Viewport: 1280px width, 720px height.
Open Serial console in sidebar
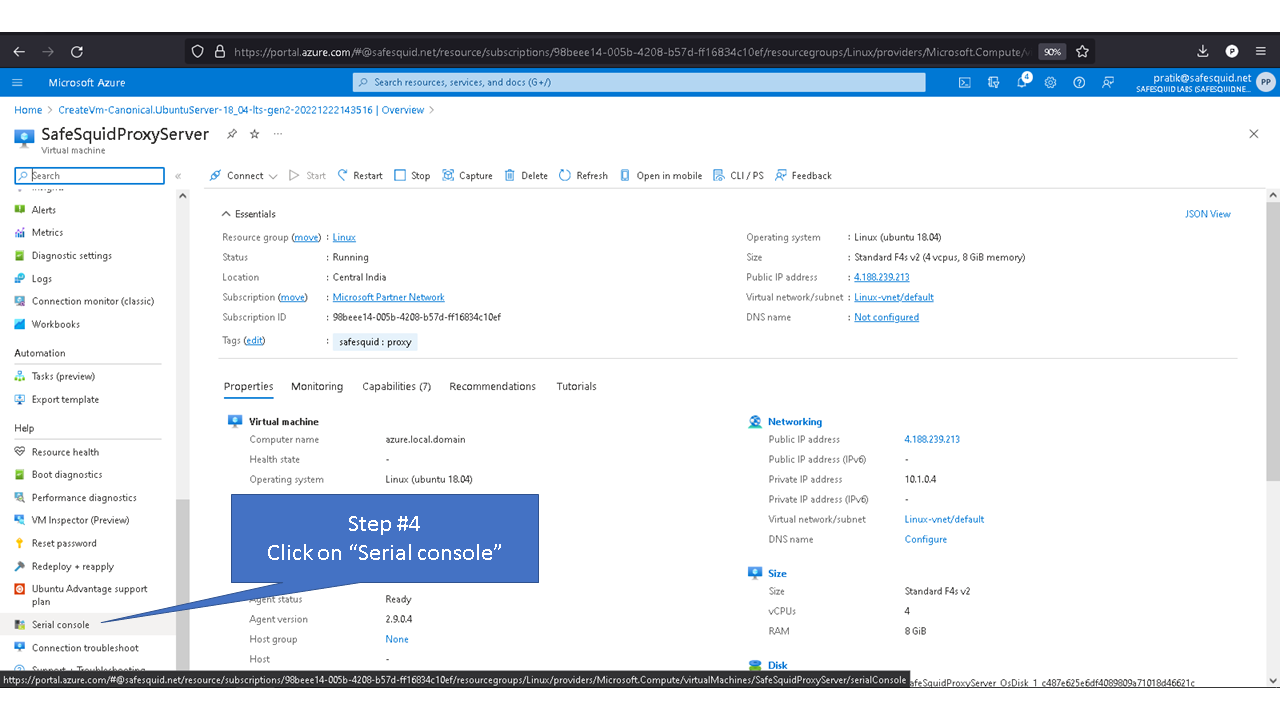60,625
